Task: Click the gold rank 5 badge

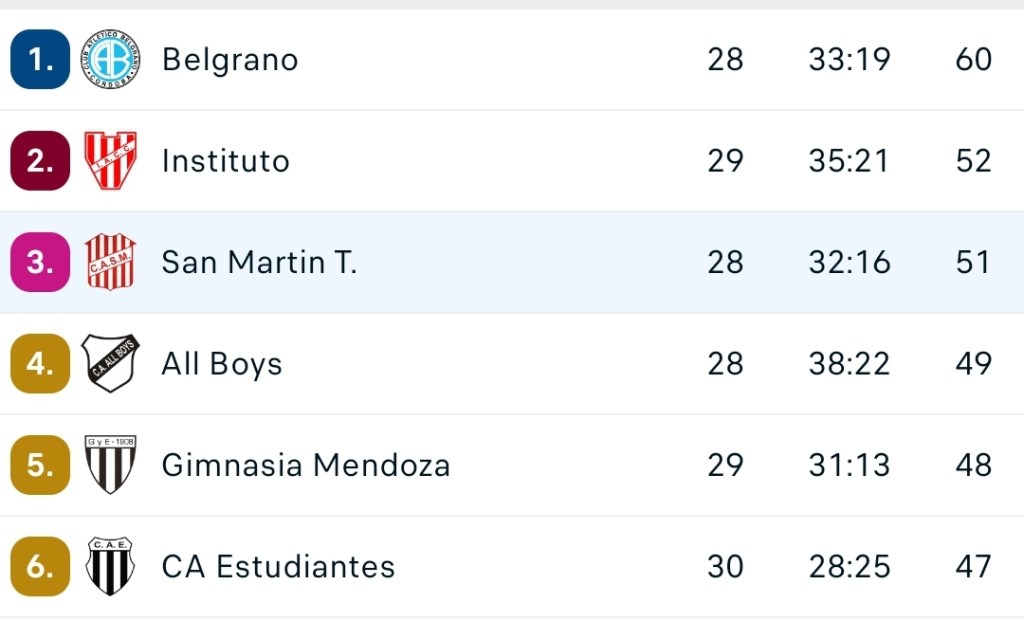Action: click(x=40, y=465)
